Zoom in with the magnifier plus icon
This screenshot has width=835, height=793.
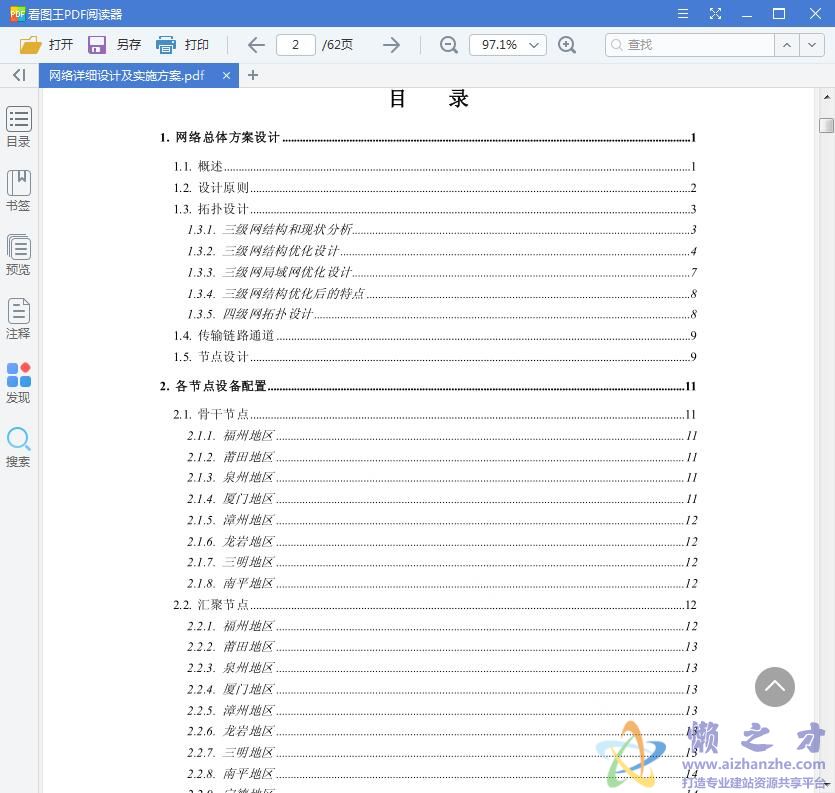point(568,45)
